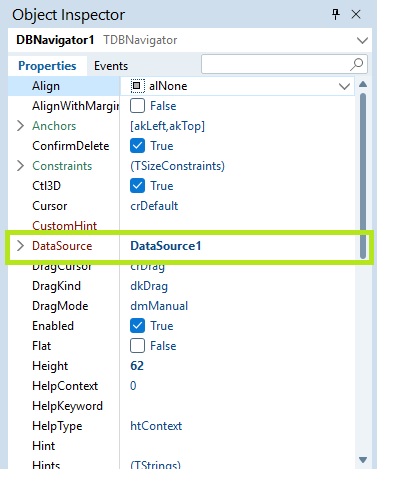
Task: Select the Anchors property name
Action: coord(54,126)
